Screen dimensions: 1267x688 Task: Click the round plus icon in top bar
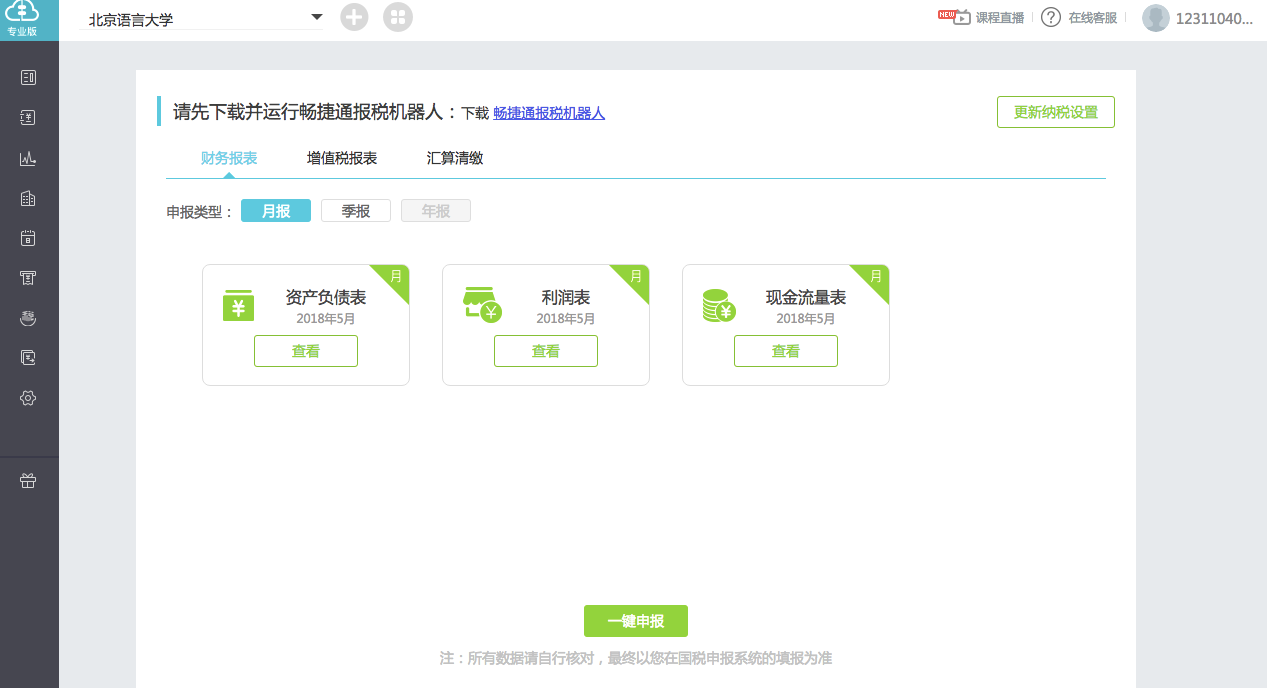click(x=354, y=17)
